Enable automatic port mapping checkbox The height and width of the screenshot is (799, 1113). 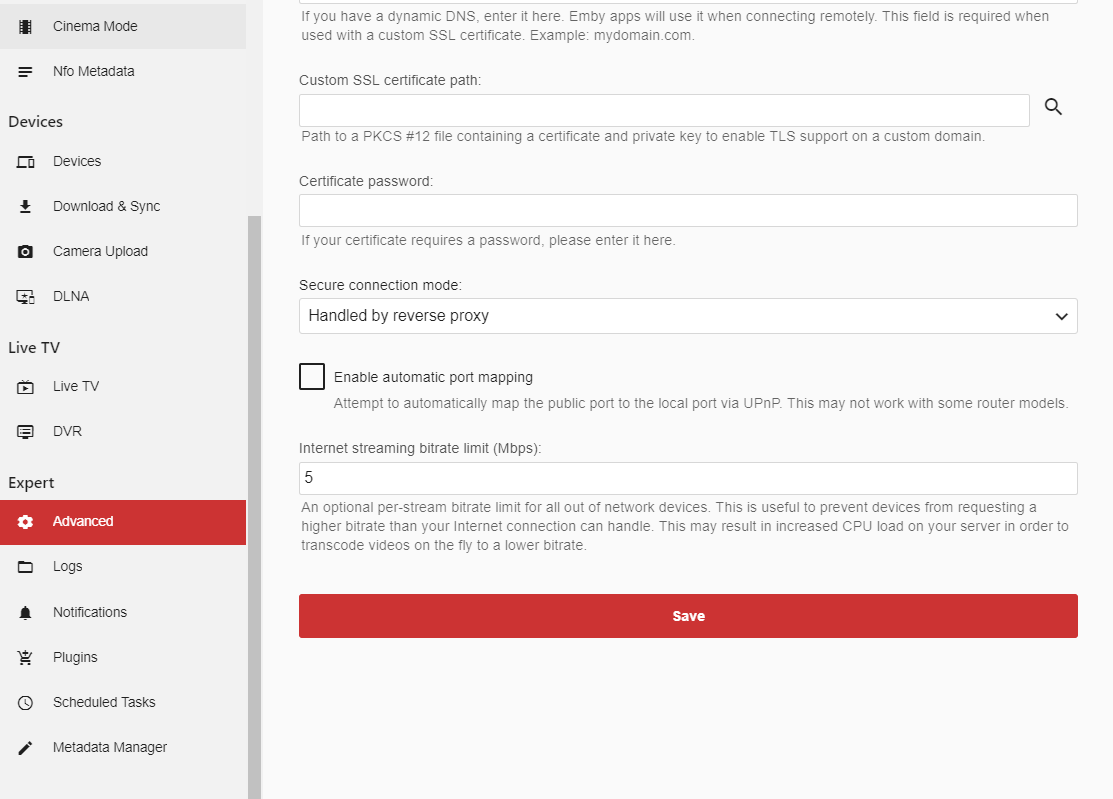tap(312, 377)
